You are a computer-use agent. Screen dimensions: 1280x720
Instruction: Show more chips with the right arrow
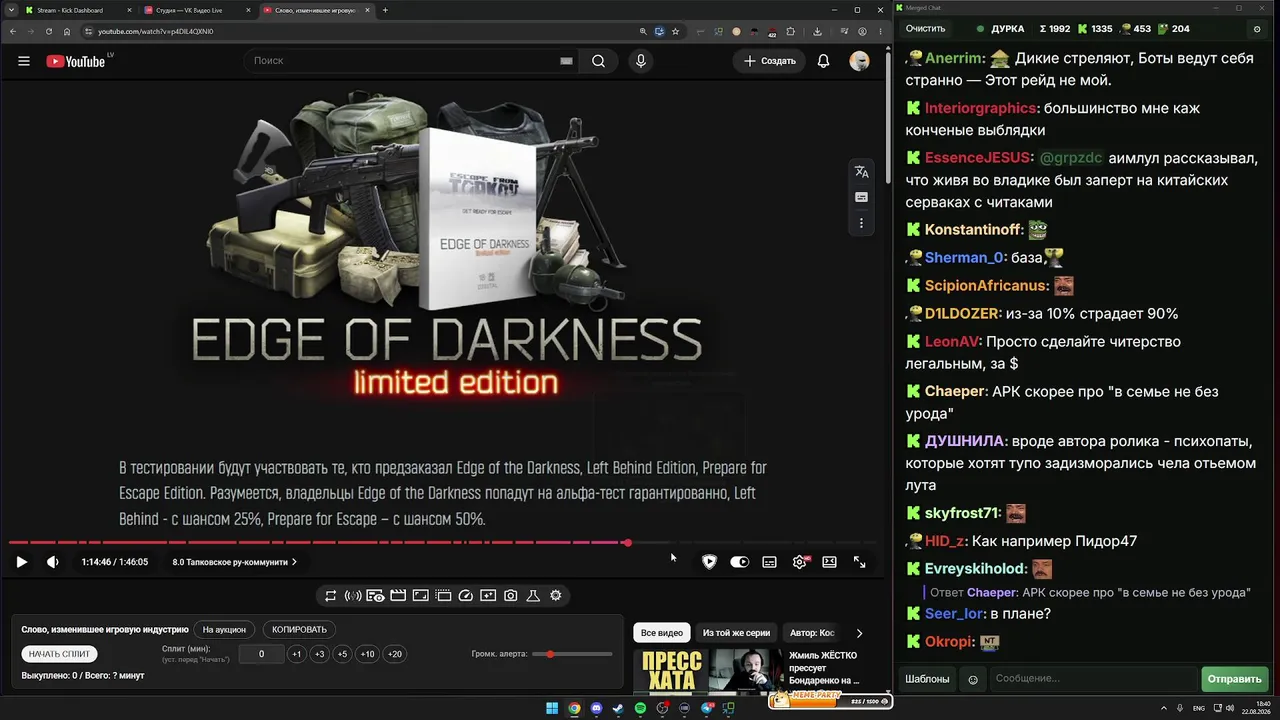coord(859,633)
